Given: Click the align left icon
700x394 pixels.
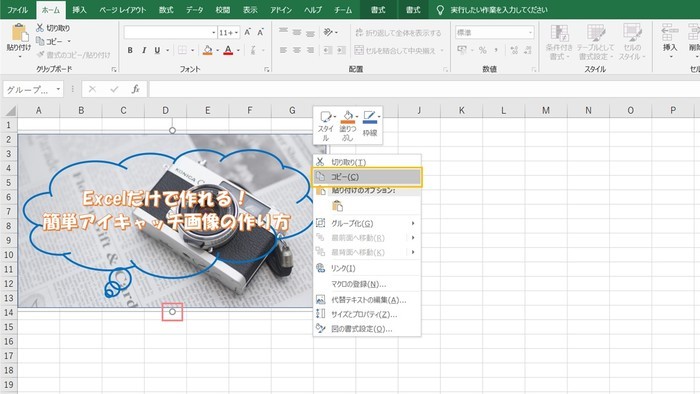Looking at the screenshot, I should [283, 50].
